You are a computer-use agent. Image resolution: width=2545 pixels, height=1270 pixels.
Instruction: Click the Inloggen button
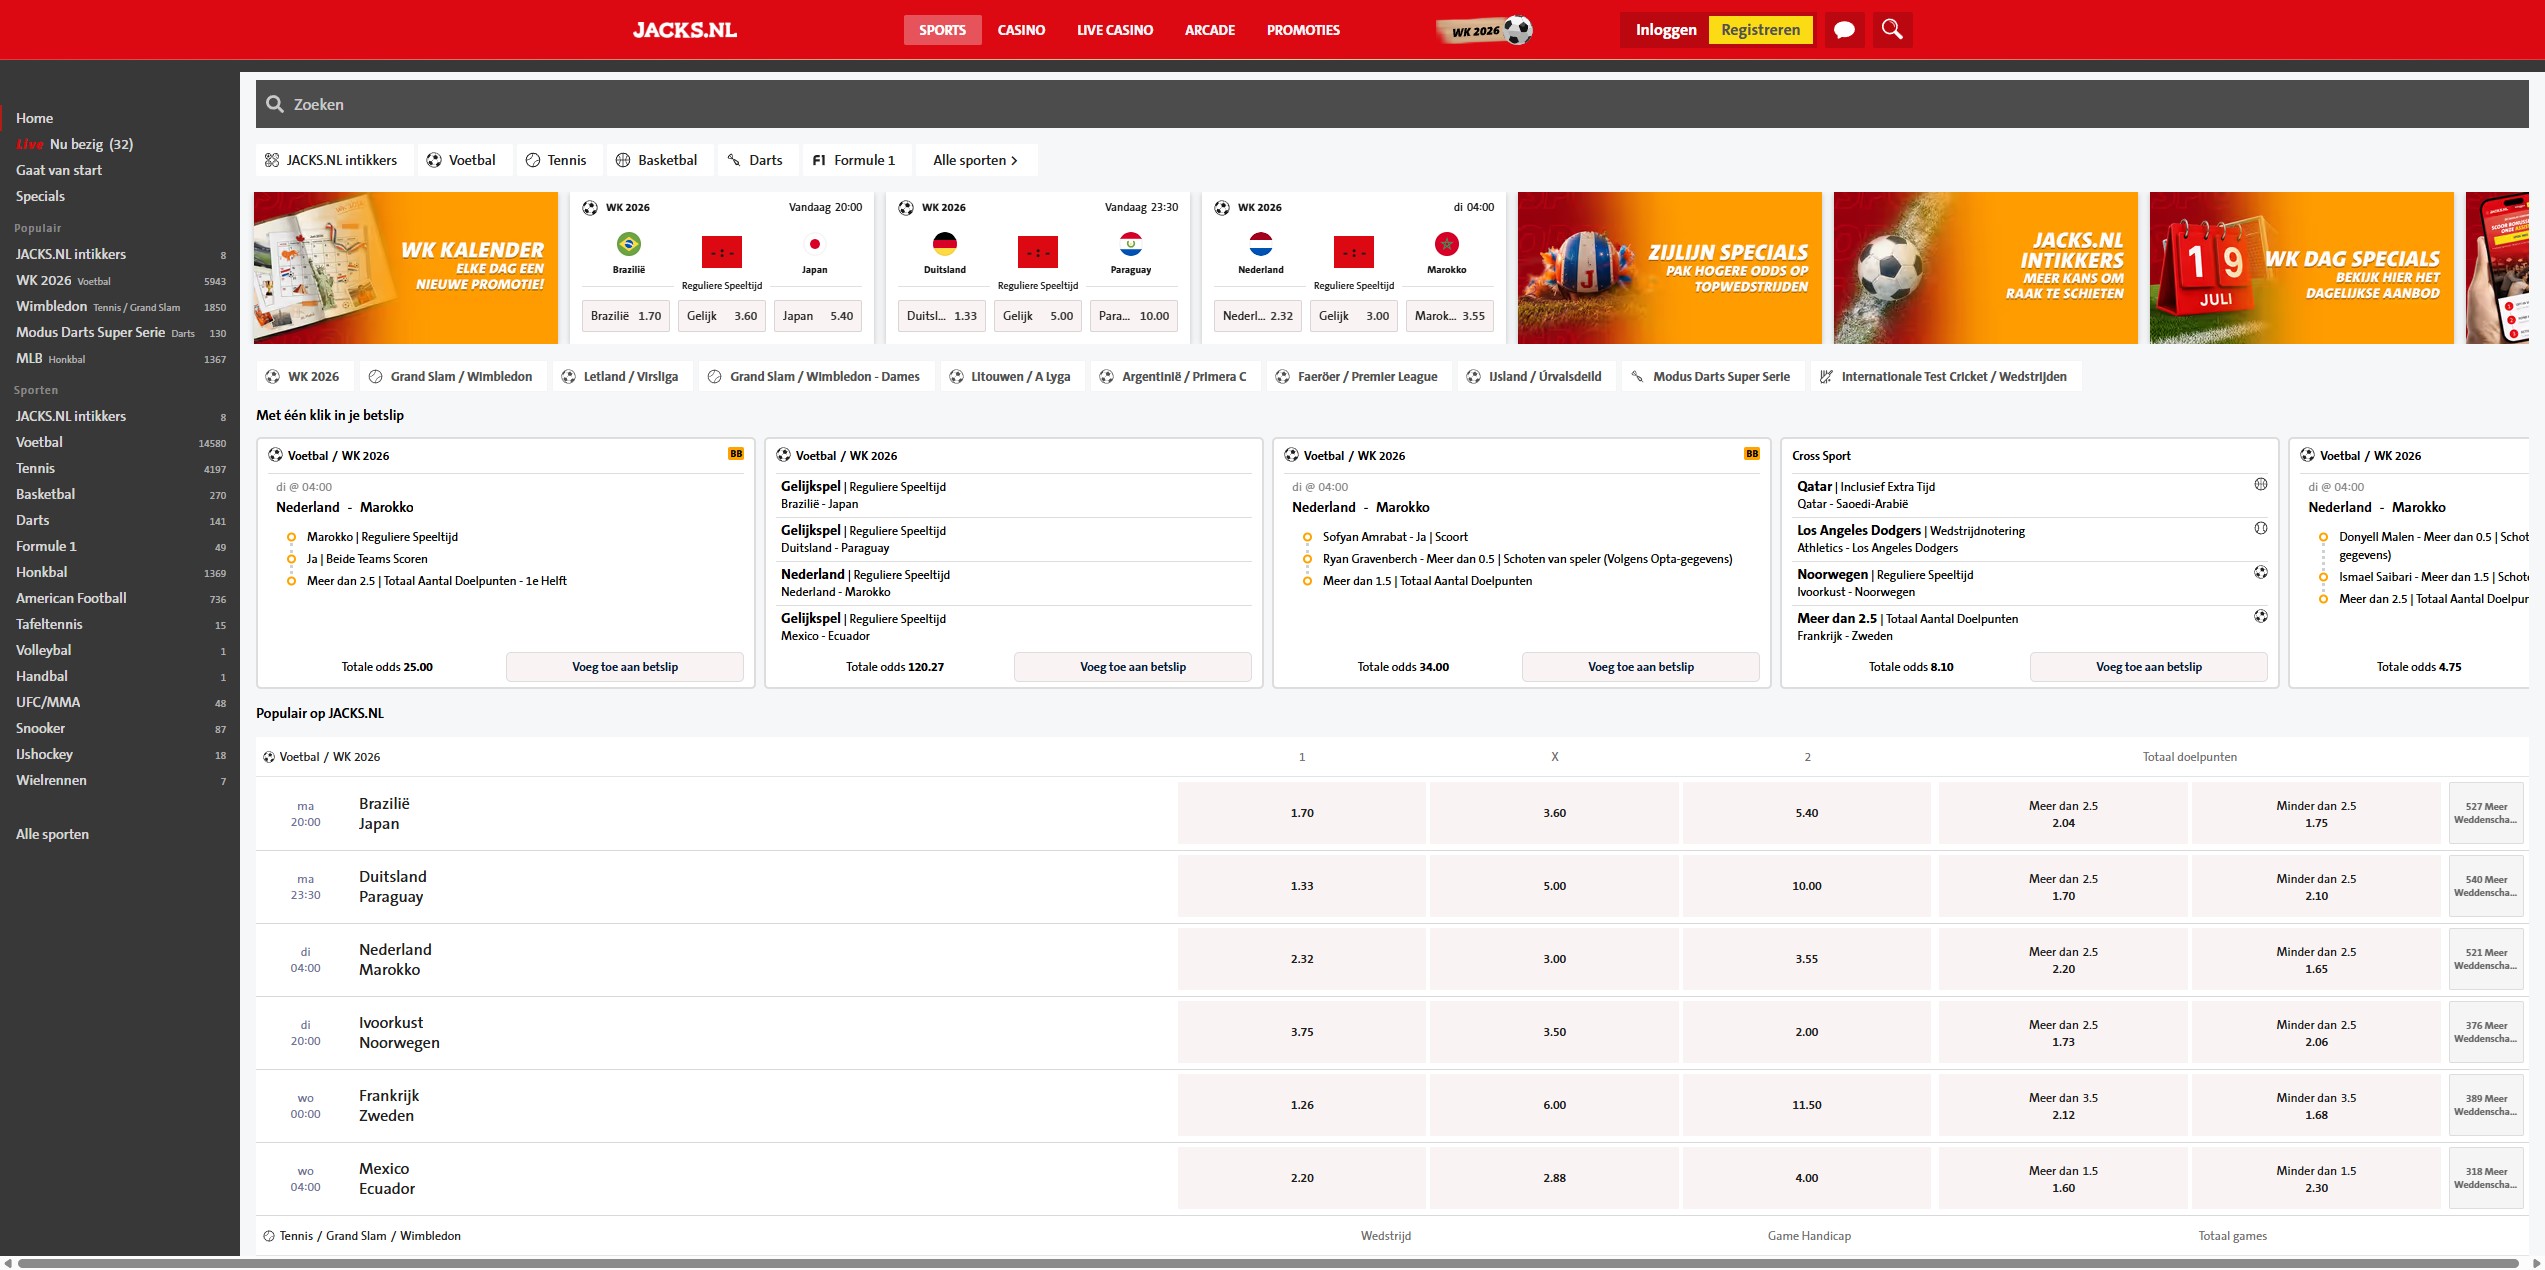click(1666, 30)
